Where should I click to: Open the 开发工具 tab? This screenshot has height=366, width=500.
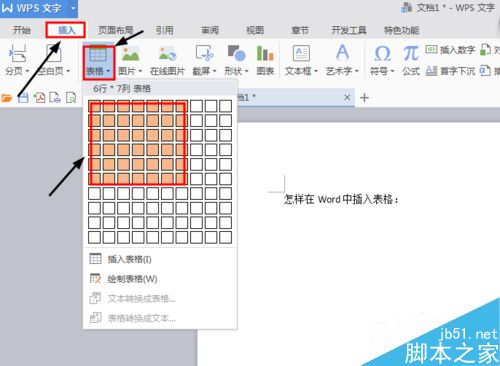(348, 30)
